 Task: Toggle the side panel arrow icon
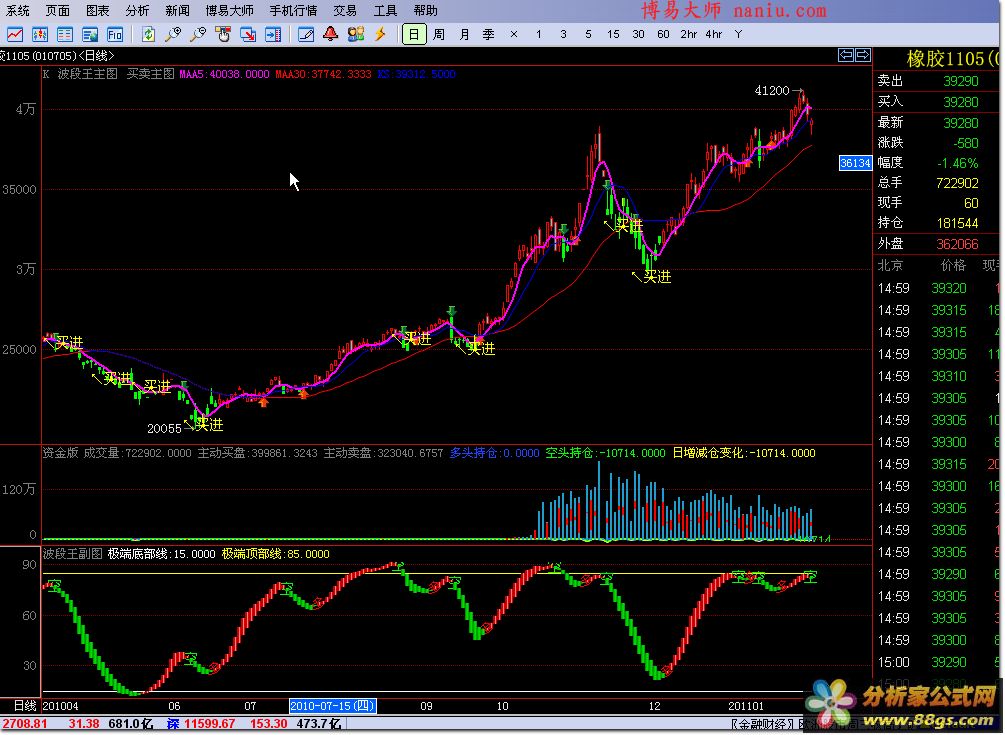click(x=273, y=35)
